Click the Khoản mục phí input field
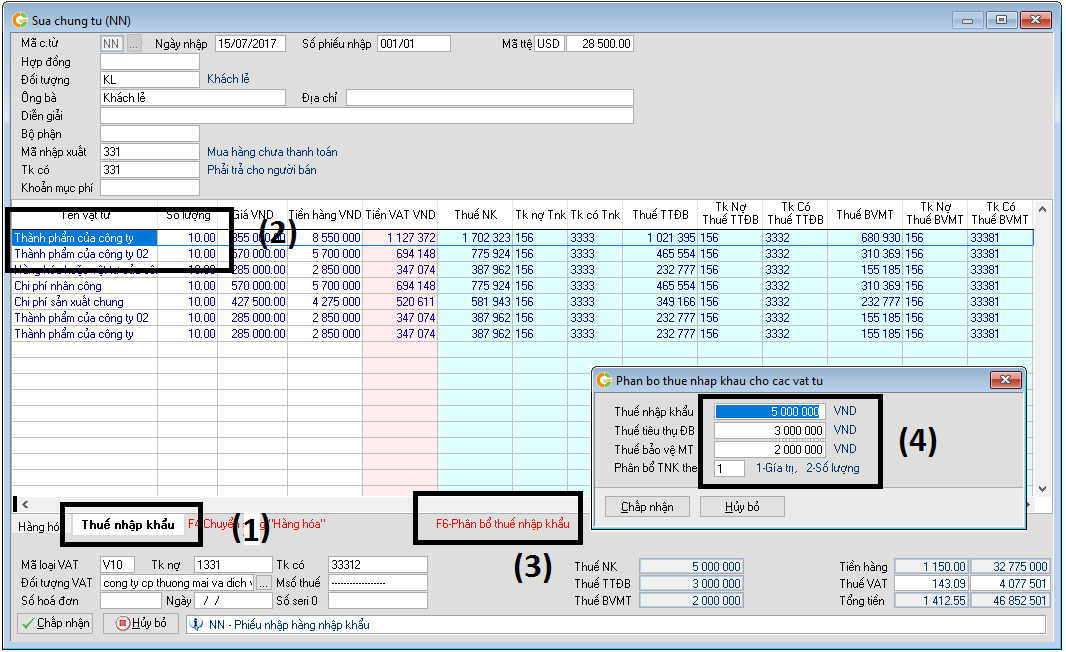This screenshot has width=1066, height=652. pyautogui.click(x=150, y=188)
